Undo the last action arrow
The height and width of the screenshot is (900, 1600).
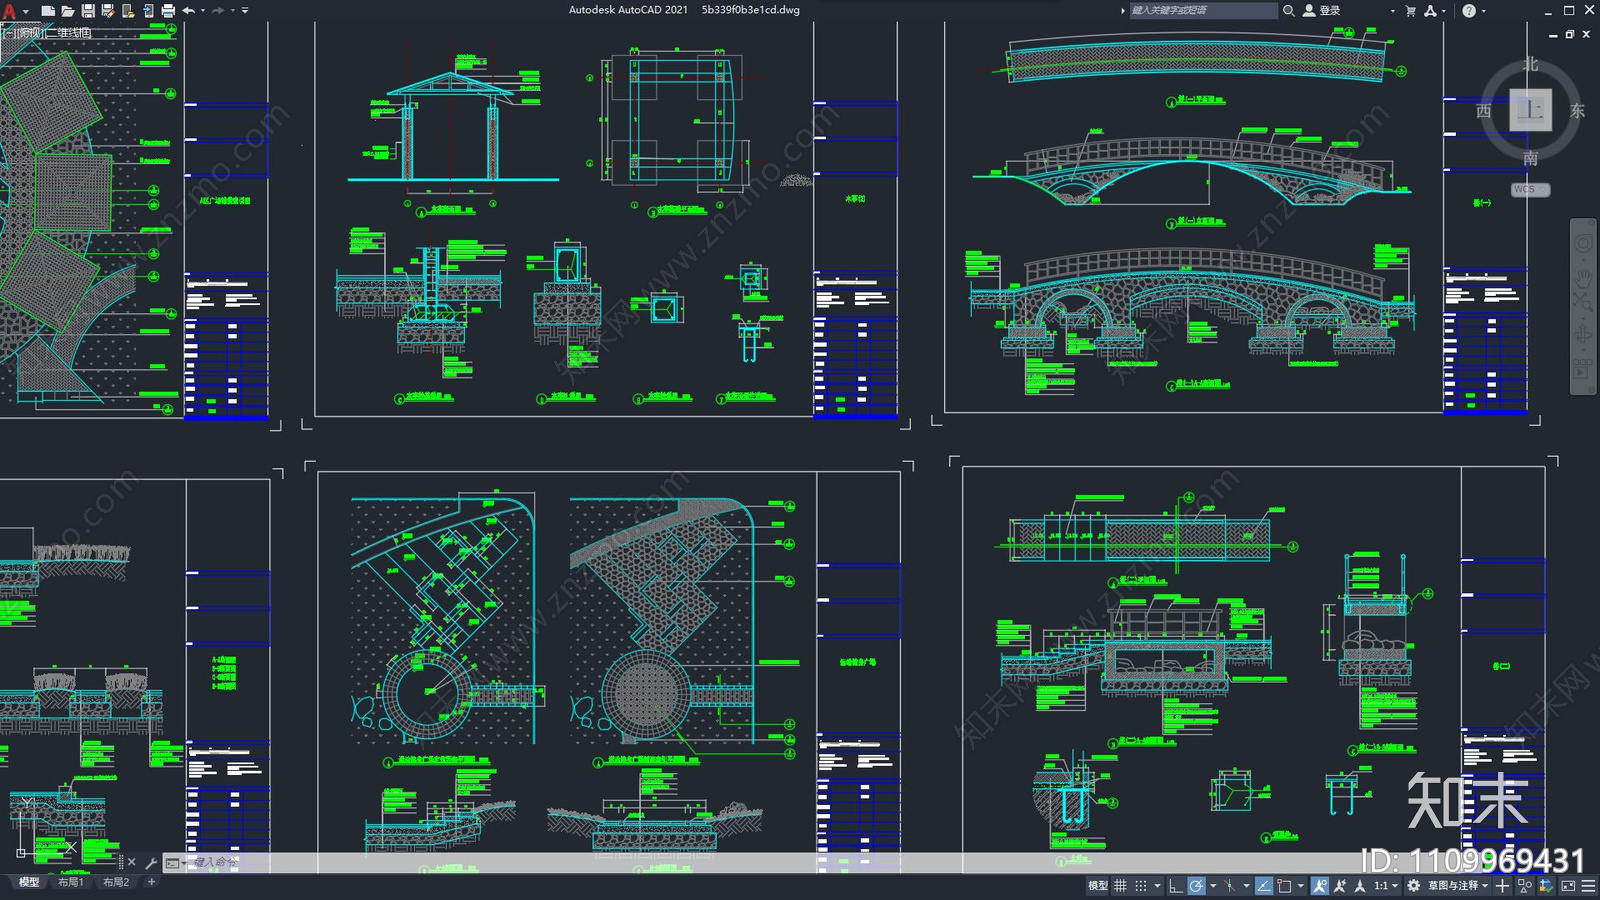[188, 11]
